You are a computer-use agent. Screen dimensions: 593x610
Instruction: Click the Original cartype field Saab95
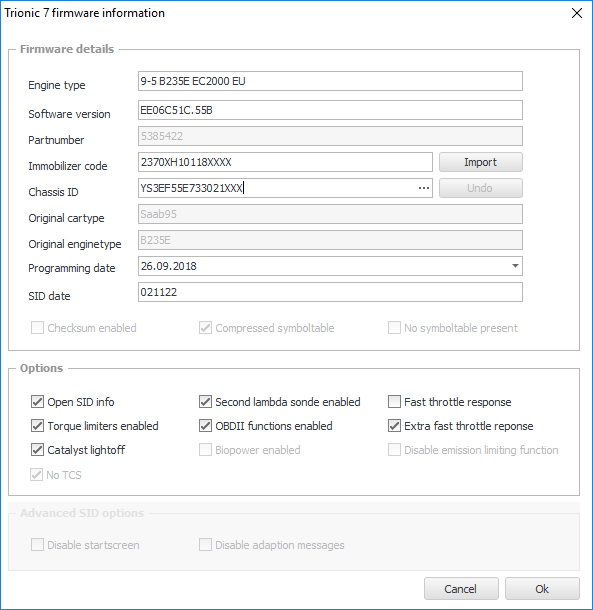tap(330, 214)
